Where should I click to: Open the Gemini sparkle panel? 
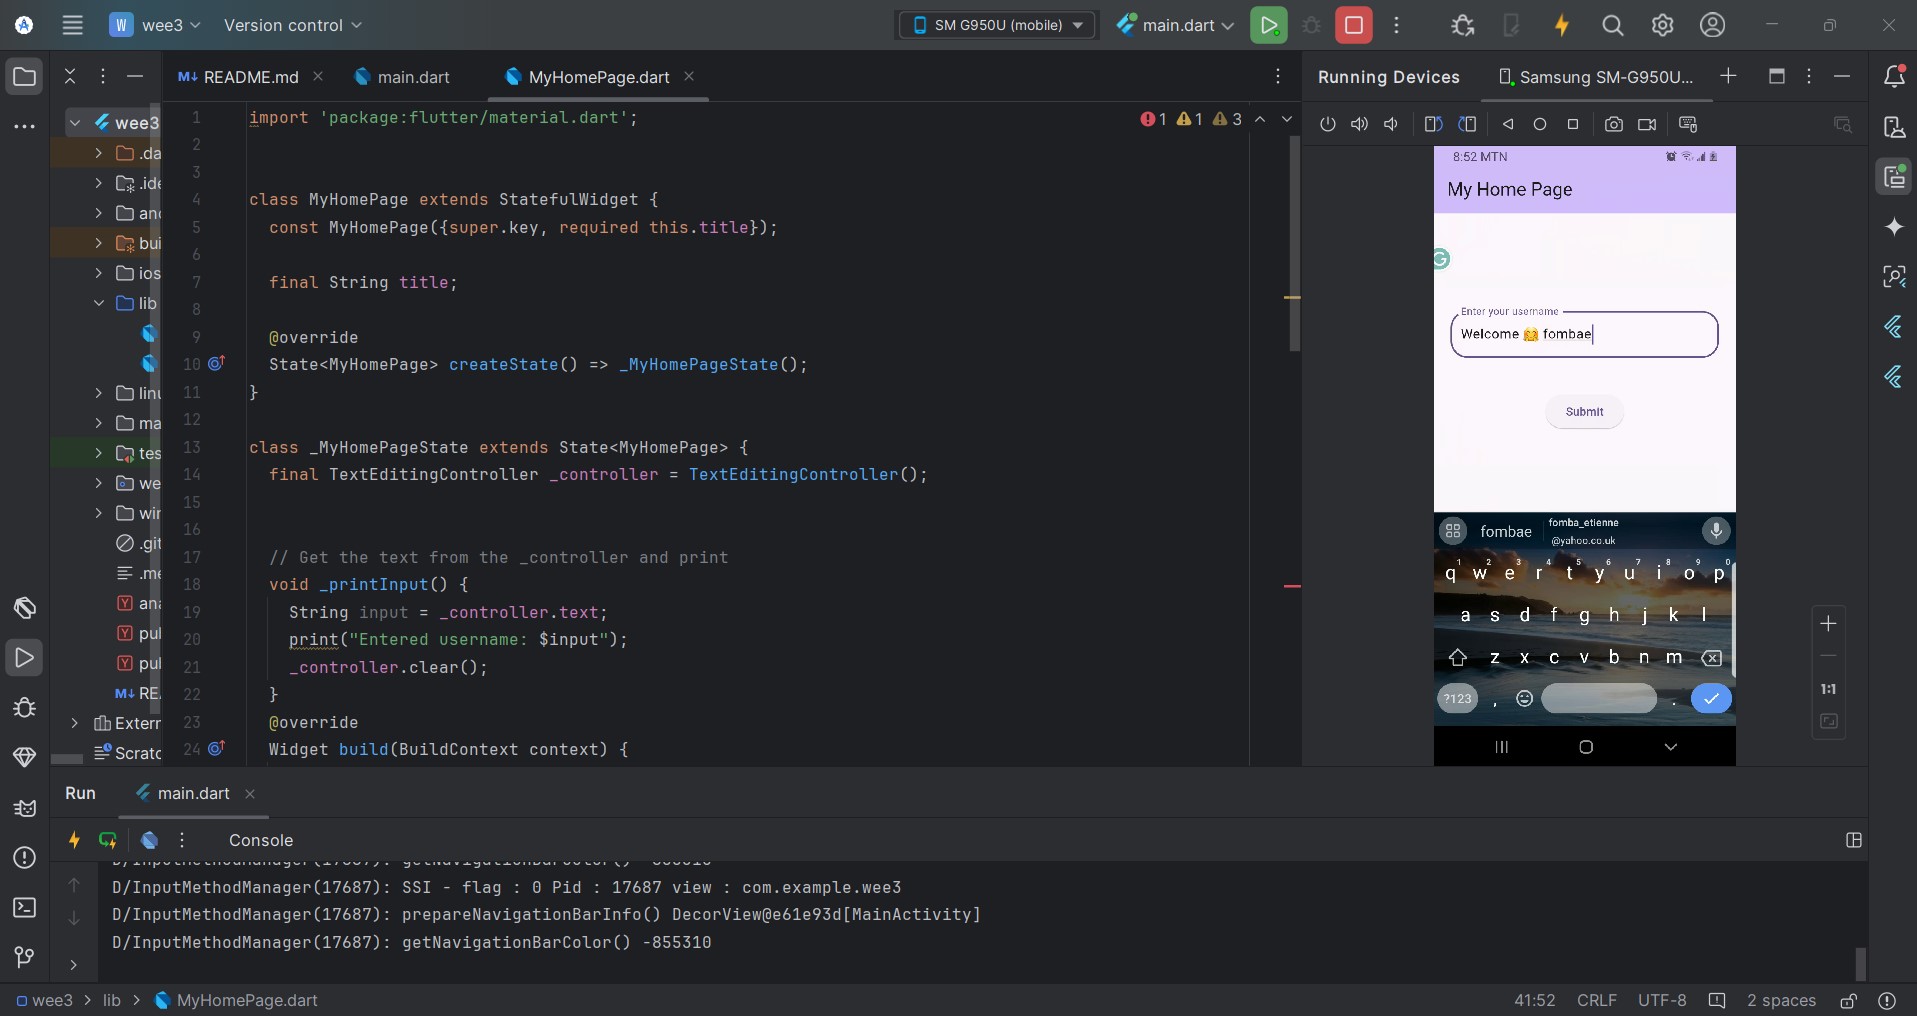pyautogui.click(x=1894, y=227)
